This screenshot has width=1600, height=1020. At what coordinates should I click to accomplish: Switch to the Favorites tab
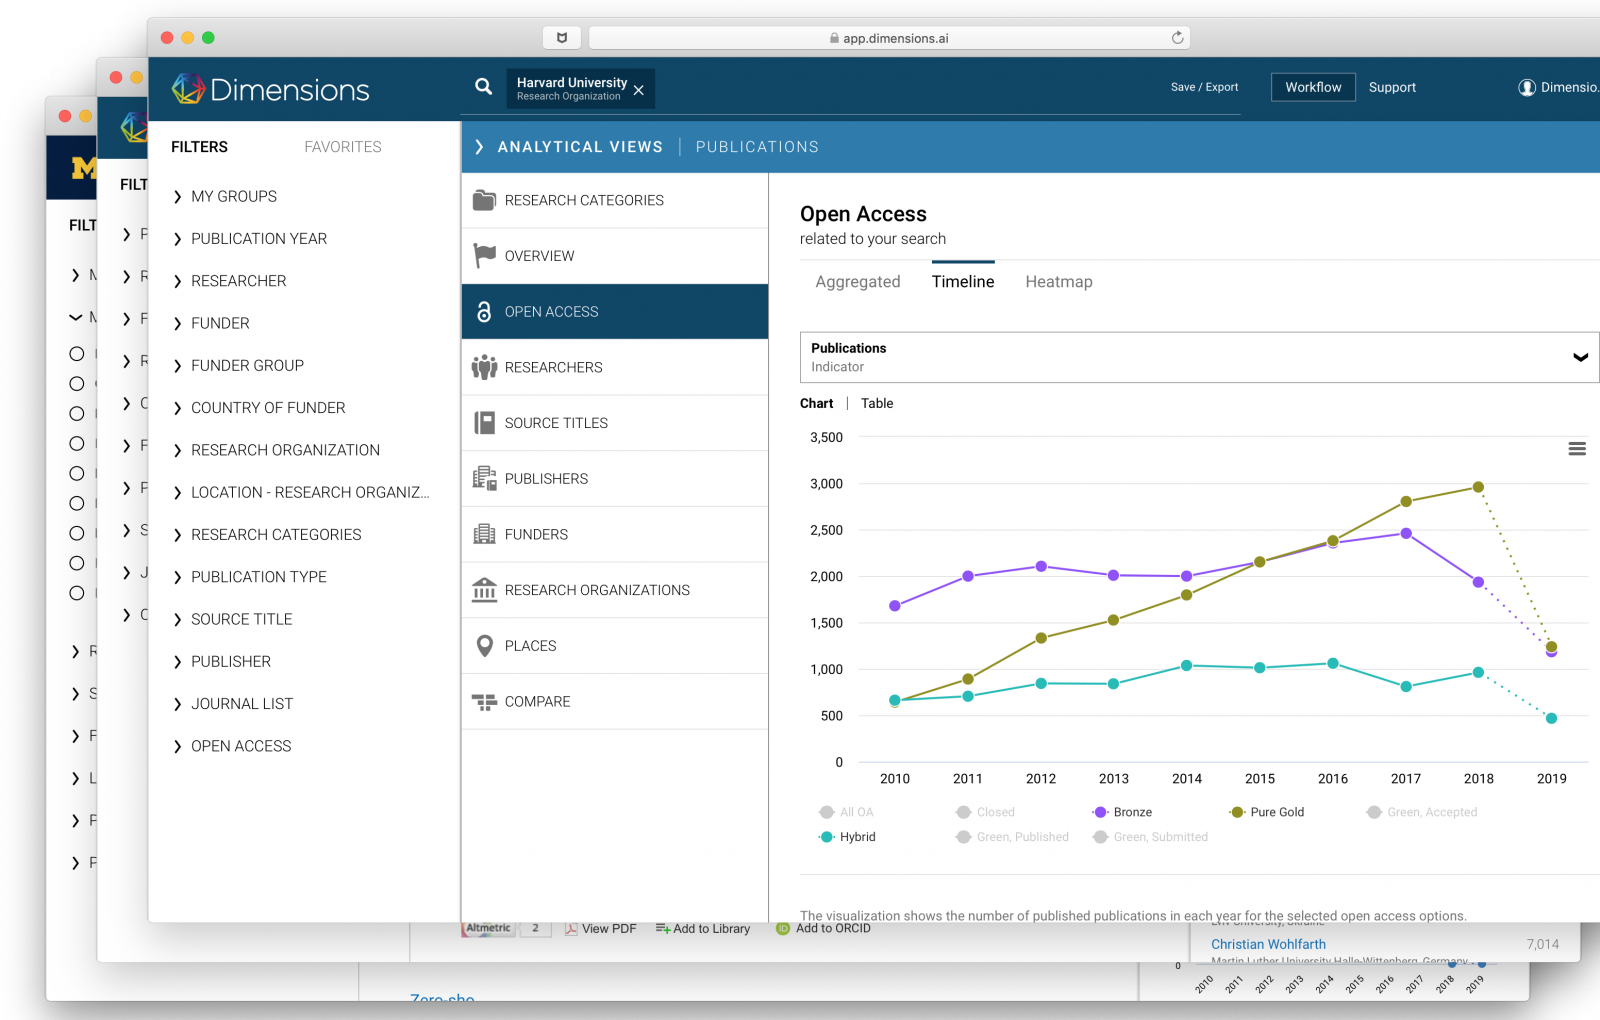pos(342,147)
